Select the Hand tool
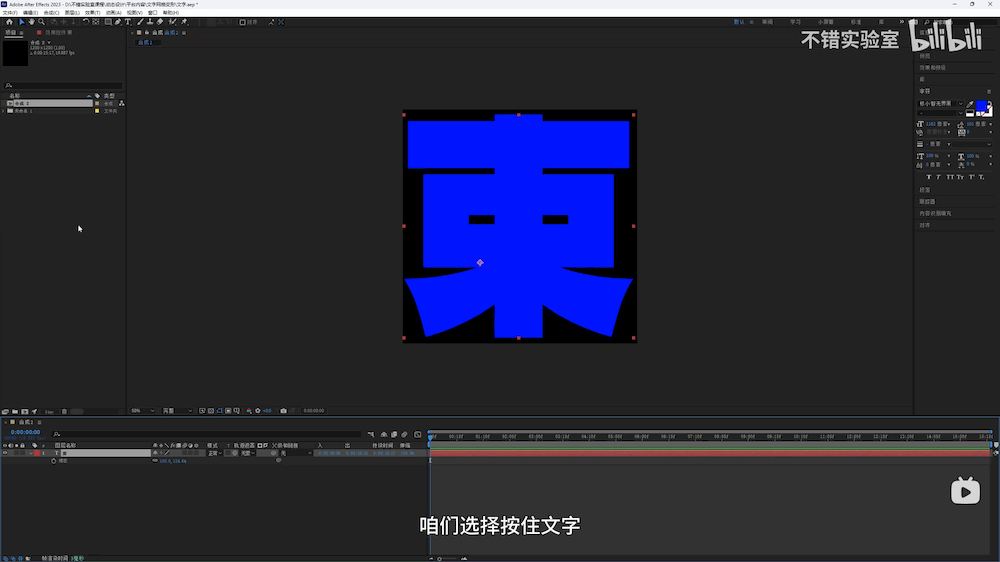This screenshot has width=1000, height=562. click(x=32, y=22)
